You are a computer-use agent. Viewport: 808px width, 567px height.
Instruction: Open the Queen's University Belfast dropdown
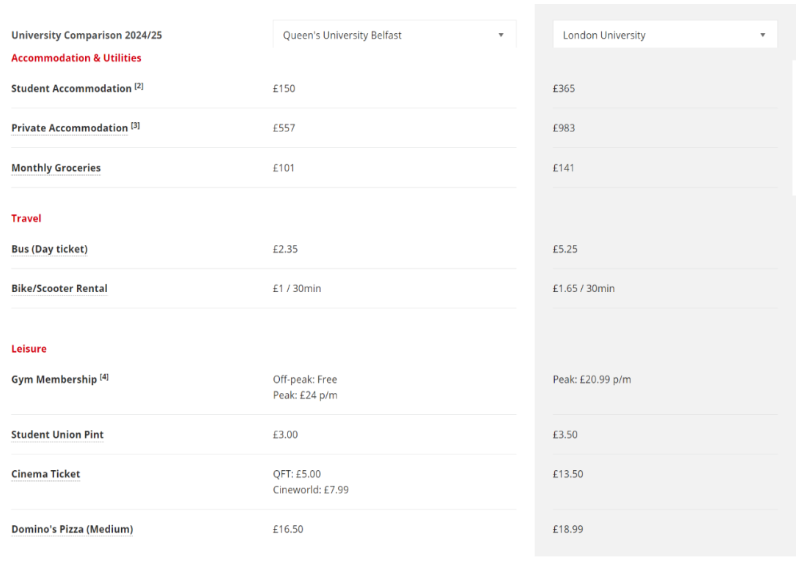pyautogui.click(x=394, y=35)
